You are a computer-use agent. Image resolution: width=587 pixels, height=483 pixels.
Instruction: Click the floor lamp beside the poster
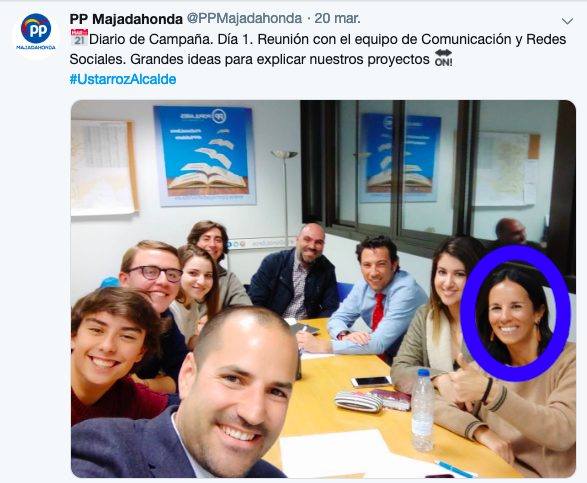pos(285,197)
